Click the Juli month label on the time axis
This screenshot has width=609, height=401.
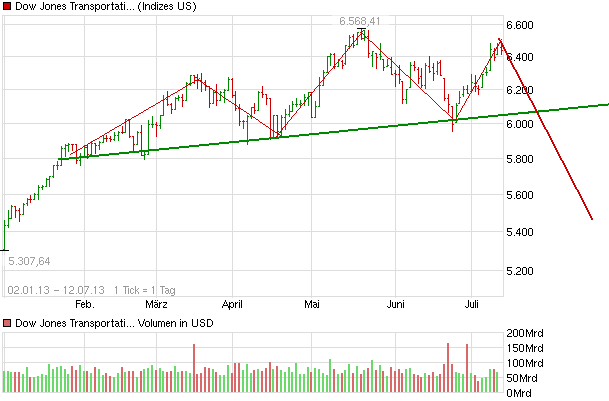[x=473, y=303]
